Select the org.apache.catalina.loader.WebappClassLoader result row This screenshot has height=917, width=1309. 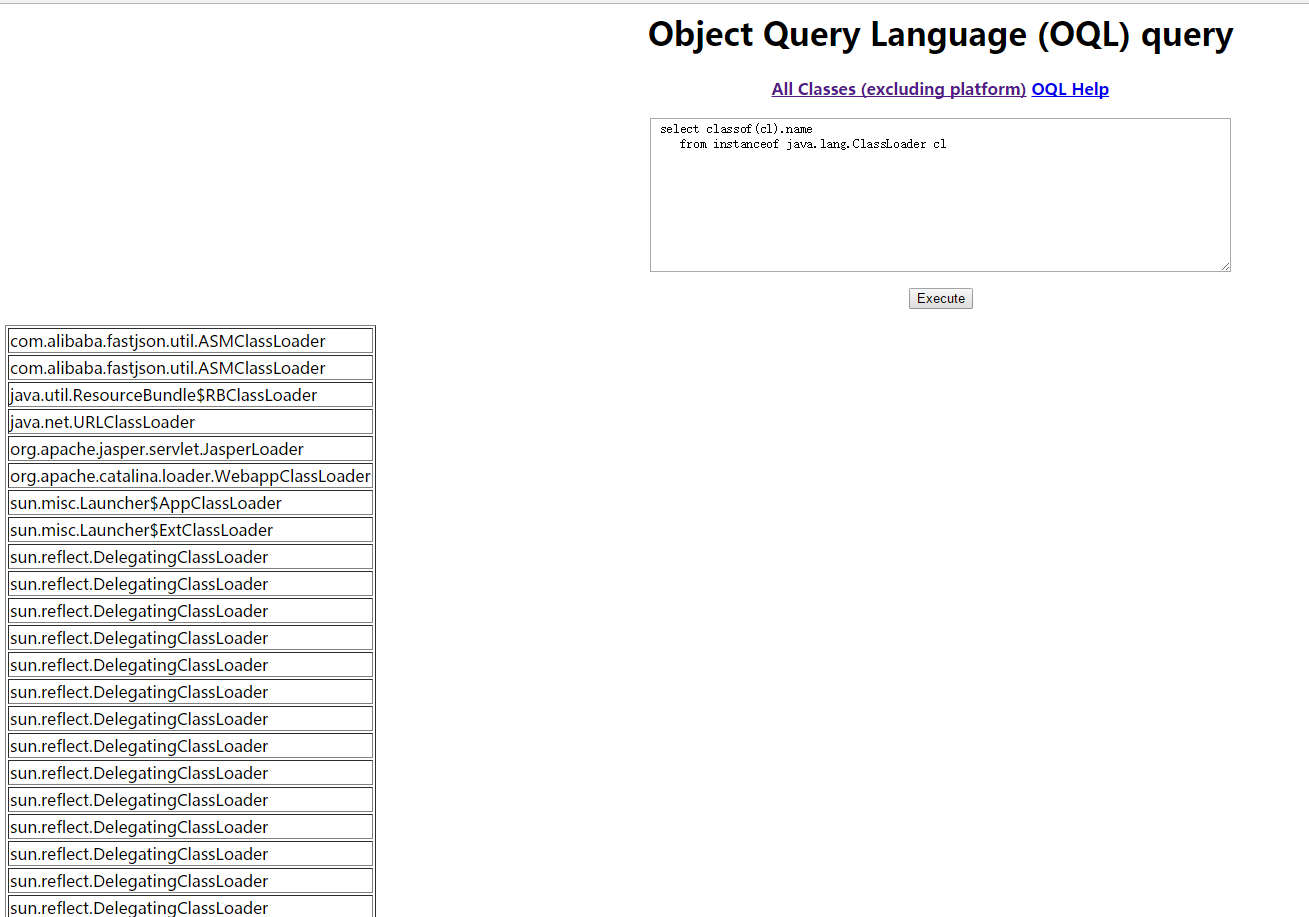tap(190, 476)
